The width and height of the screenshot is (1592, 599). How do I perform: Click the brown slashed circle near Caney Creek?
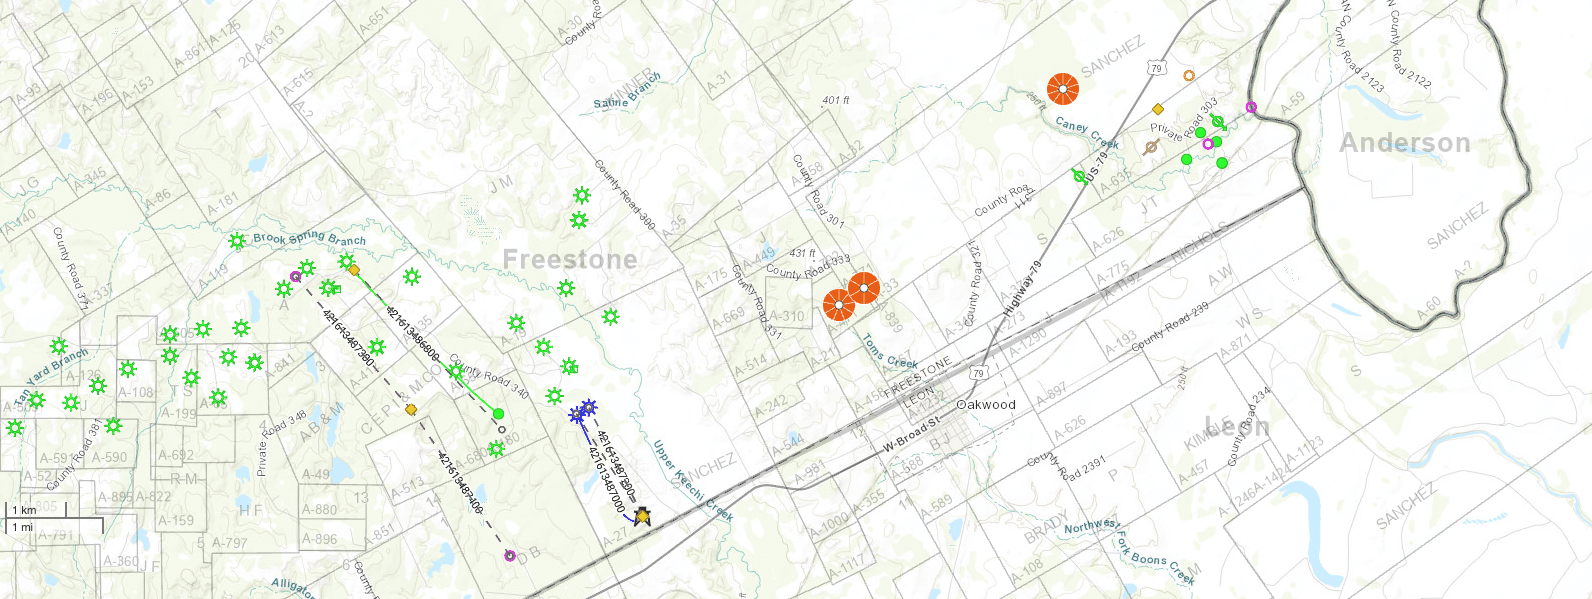click(x=1151, y=147)
